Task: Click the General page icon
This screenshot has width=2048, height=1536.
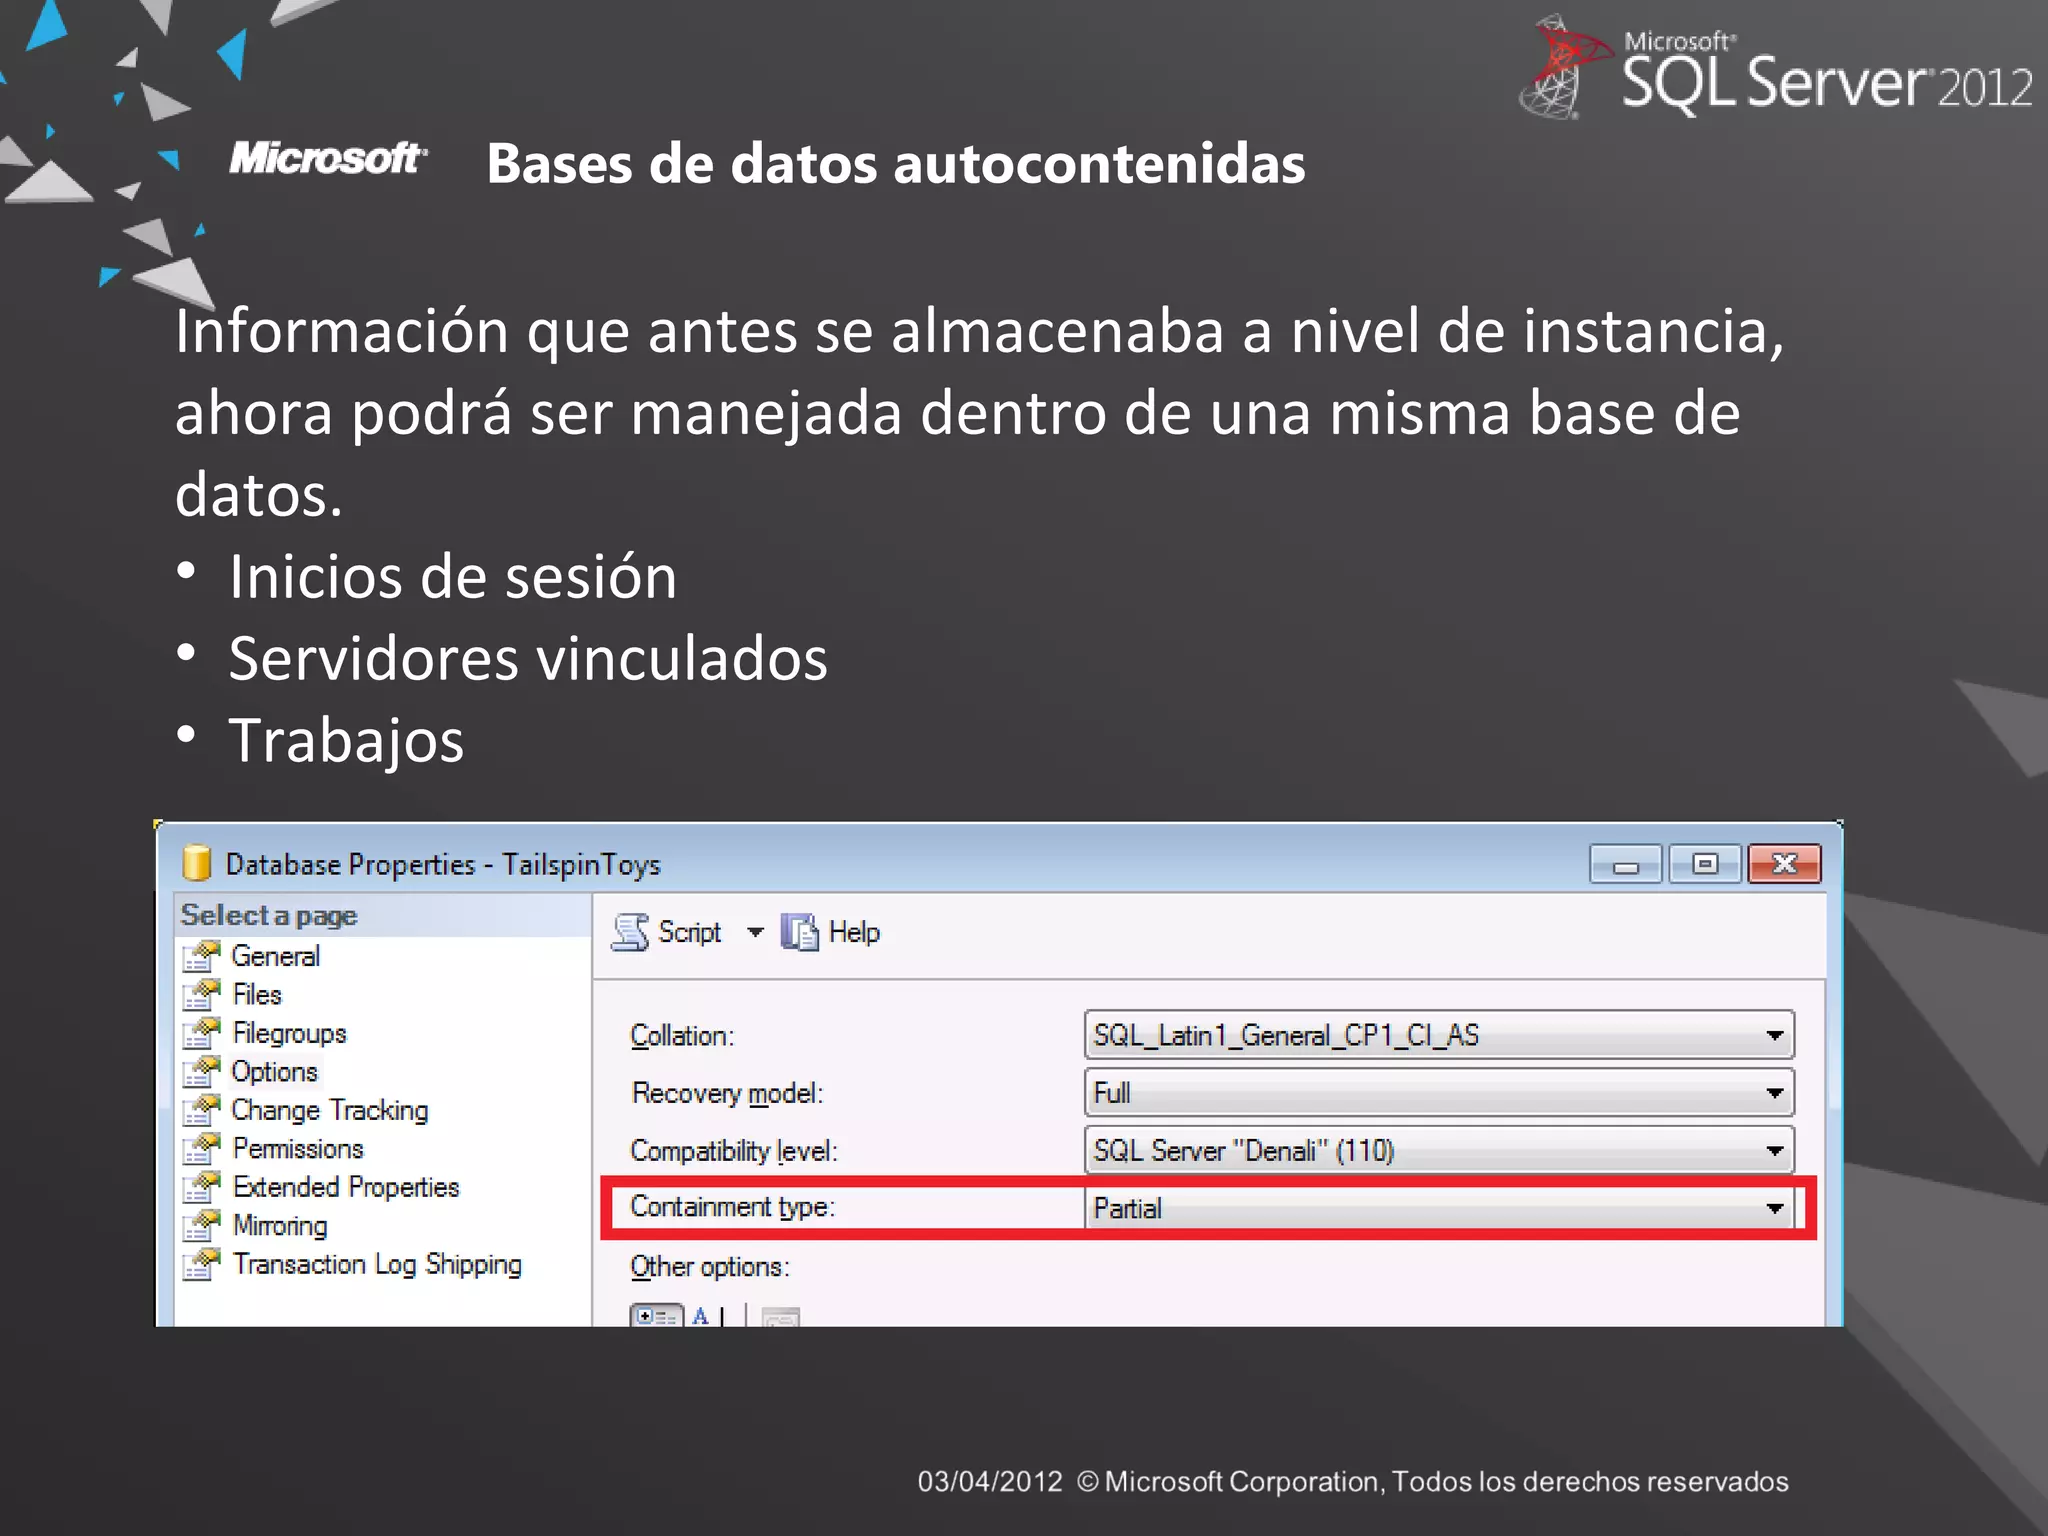Action: point(201,956)
